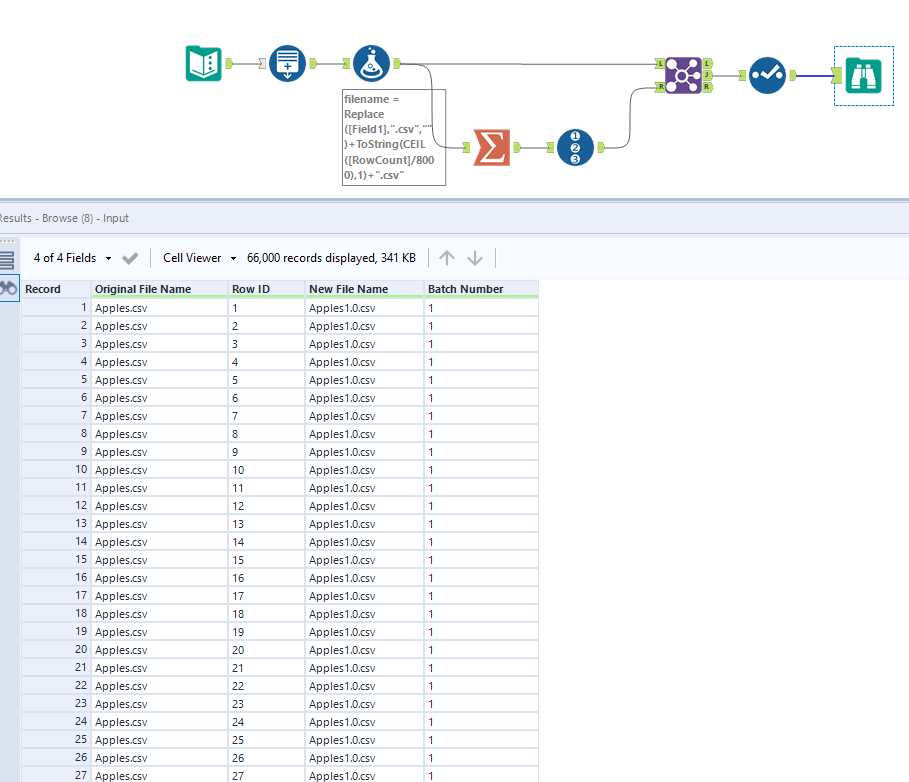Click the profile icon at results panel edge
909x782 pixels.
(x=7, y=286)
